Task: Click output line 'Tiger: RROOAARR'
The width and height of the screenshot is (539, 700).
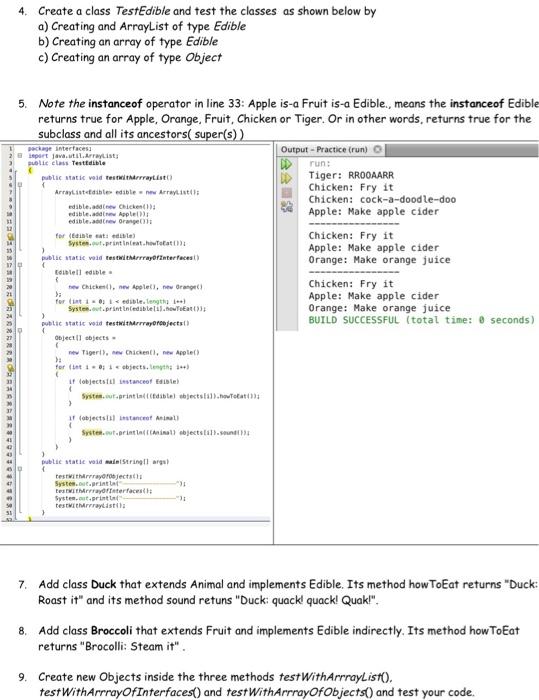Action: (351, 175)
